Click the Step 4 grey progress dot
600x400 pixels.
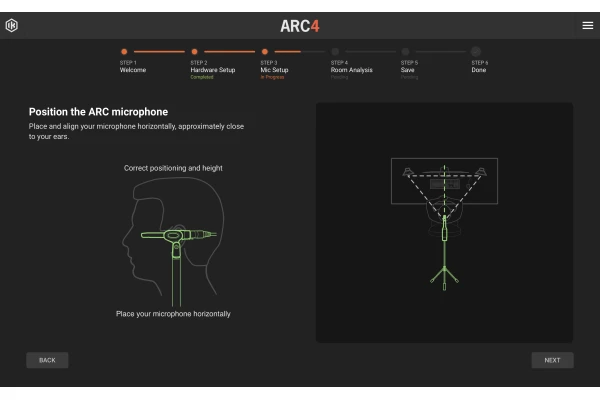point(335,51)
